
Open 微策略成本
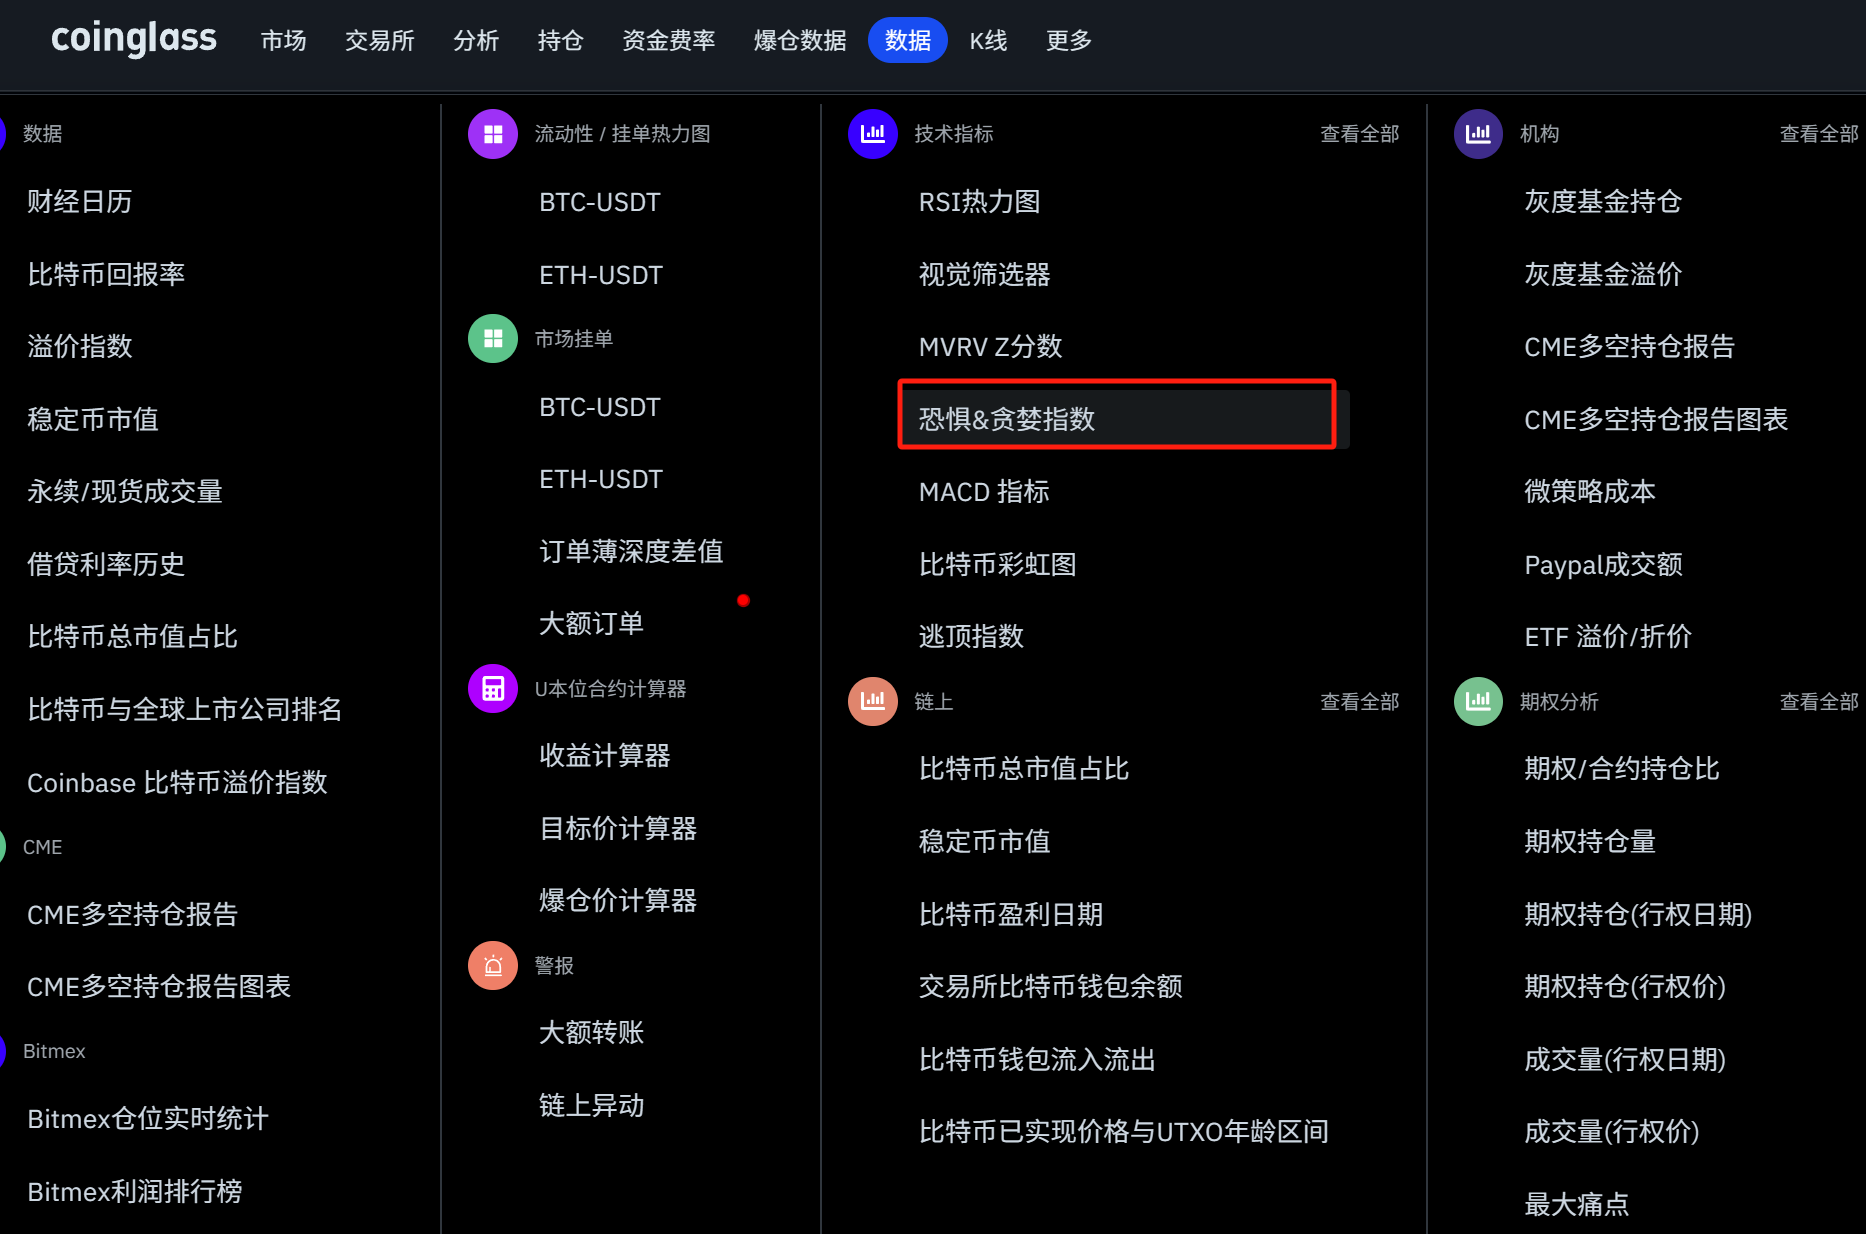tap(1590, 492)
